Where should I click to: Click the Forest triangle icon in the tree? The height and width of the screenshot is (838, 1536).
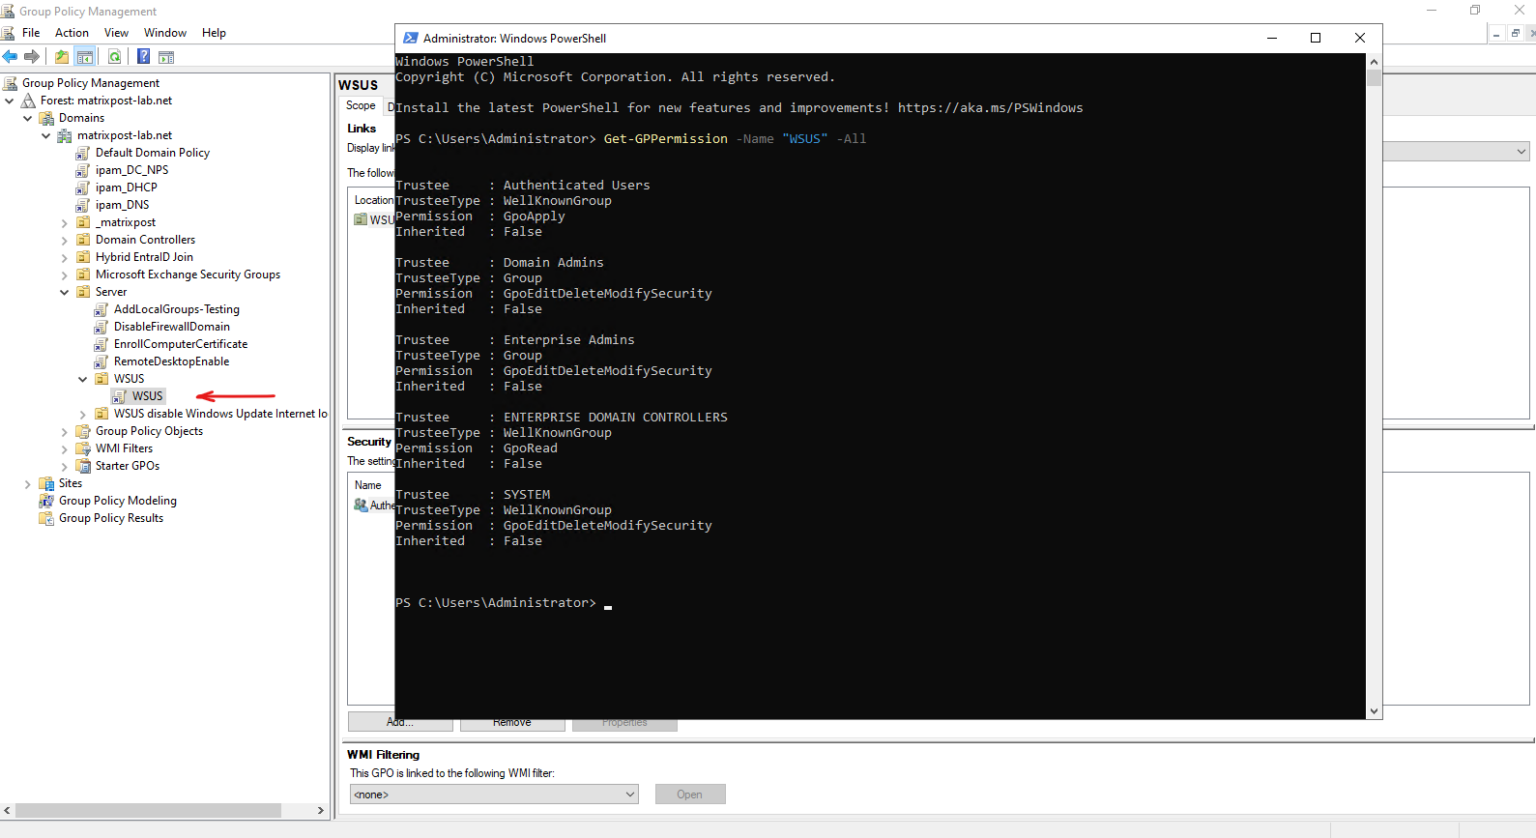[x=29, y=101]
